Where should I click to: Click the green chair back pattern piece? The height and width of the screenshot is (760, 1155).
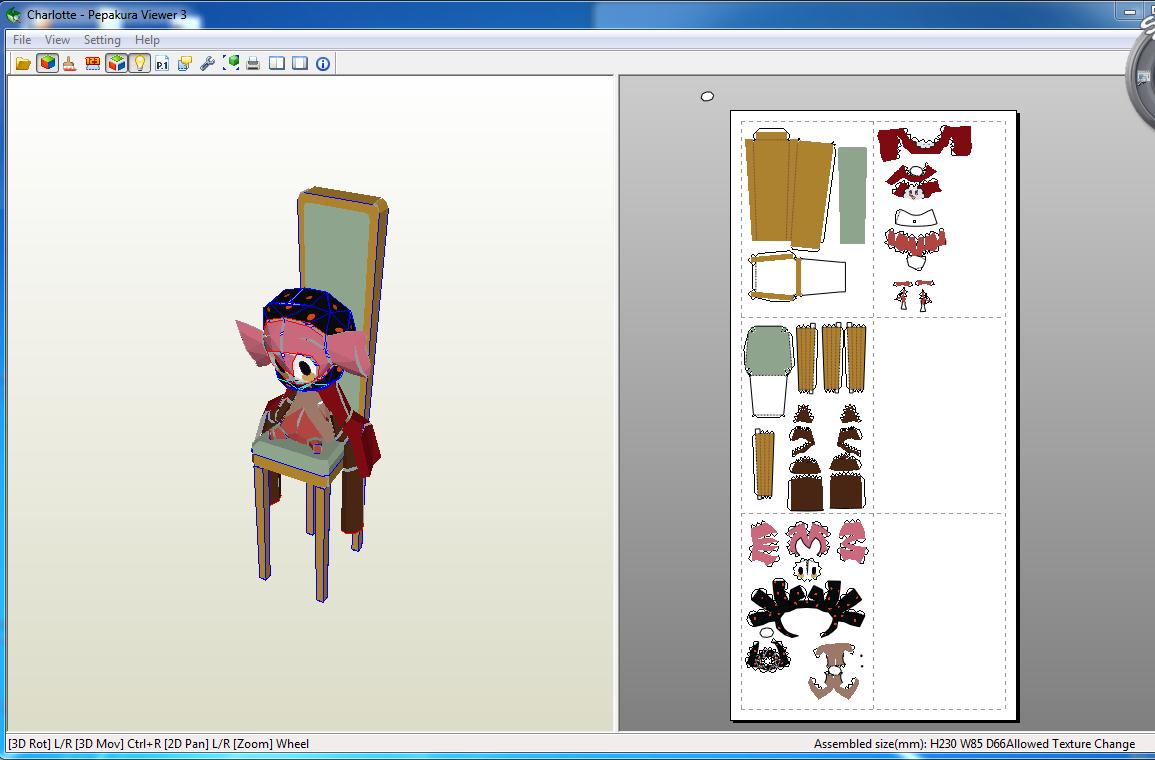[x=852, y=194]
